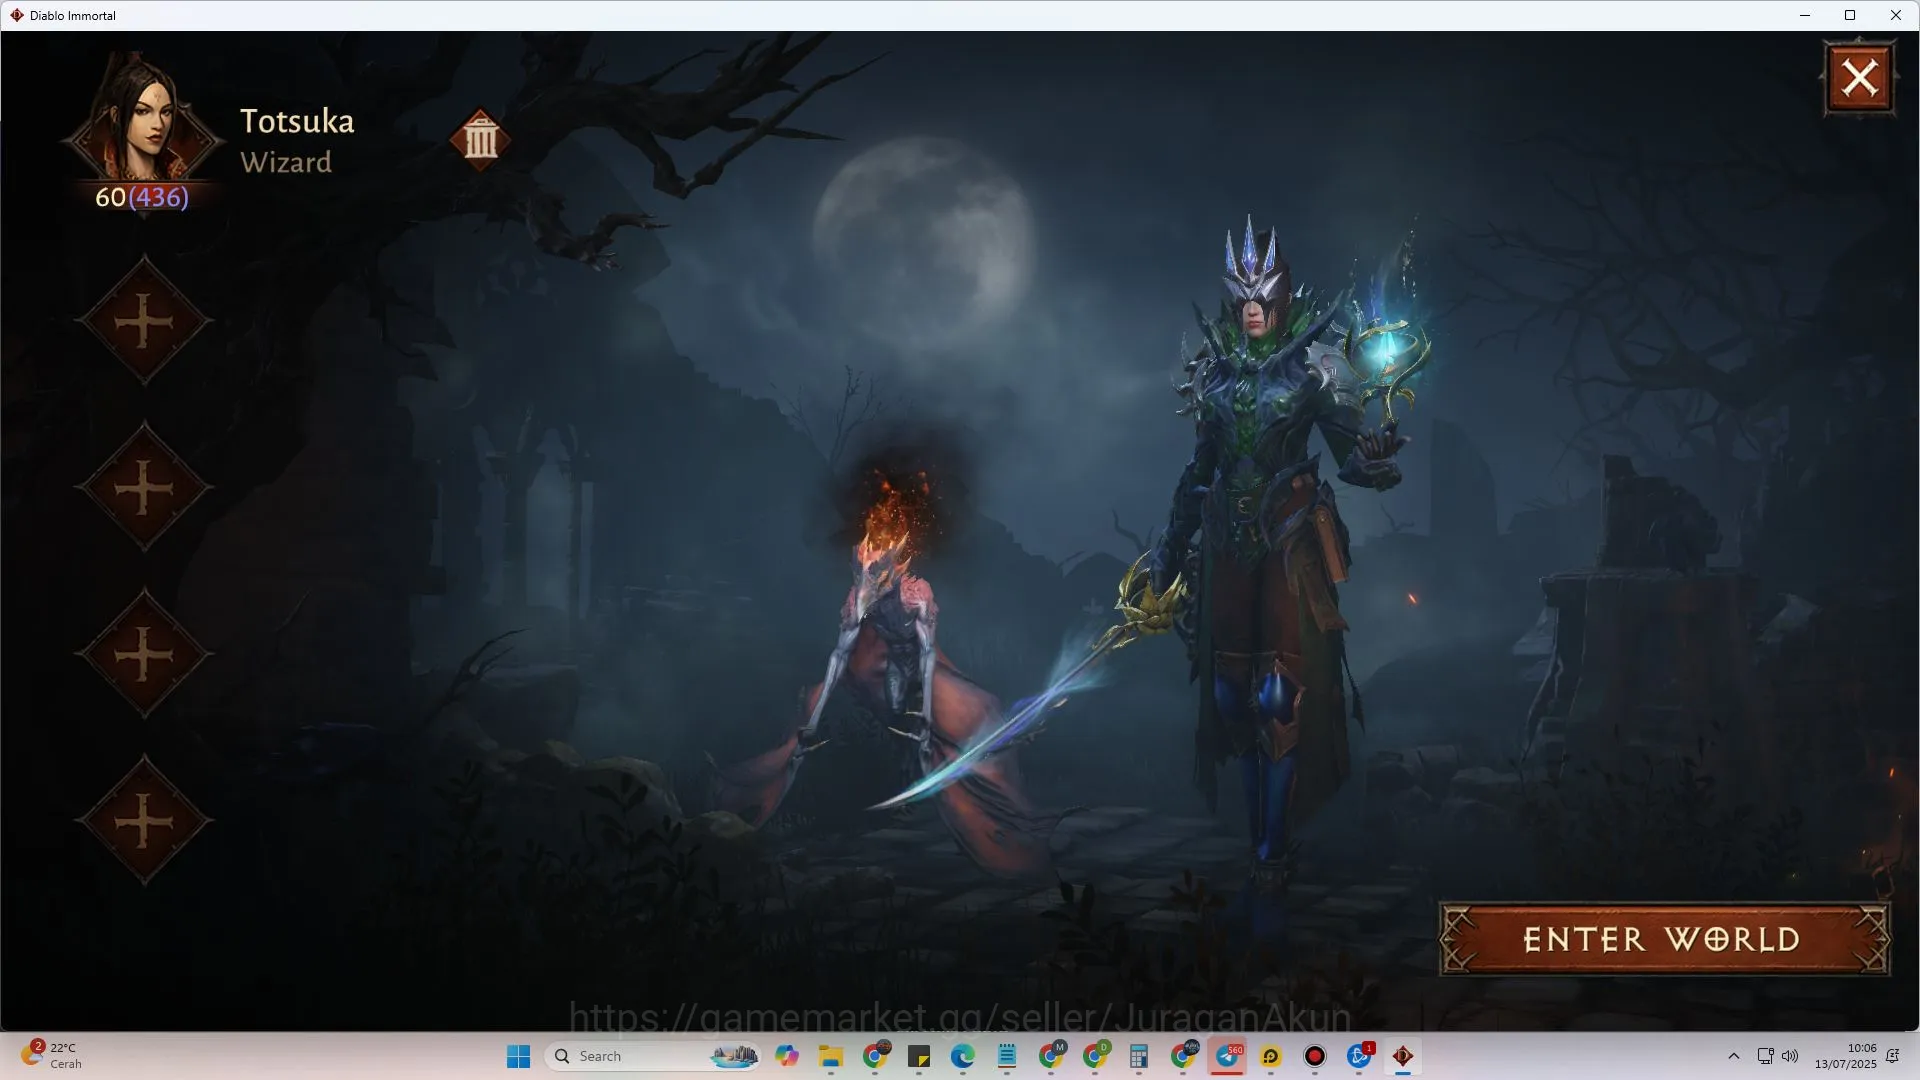The image size is (1920, 1080).
Task: Add a character in the second empty slot
Action: 144,488
